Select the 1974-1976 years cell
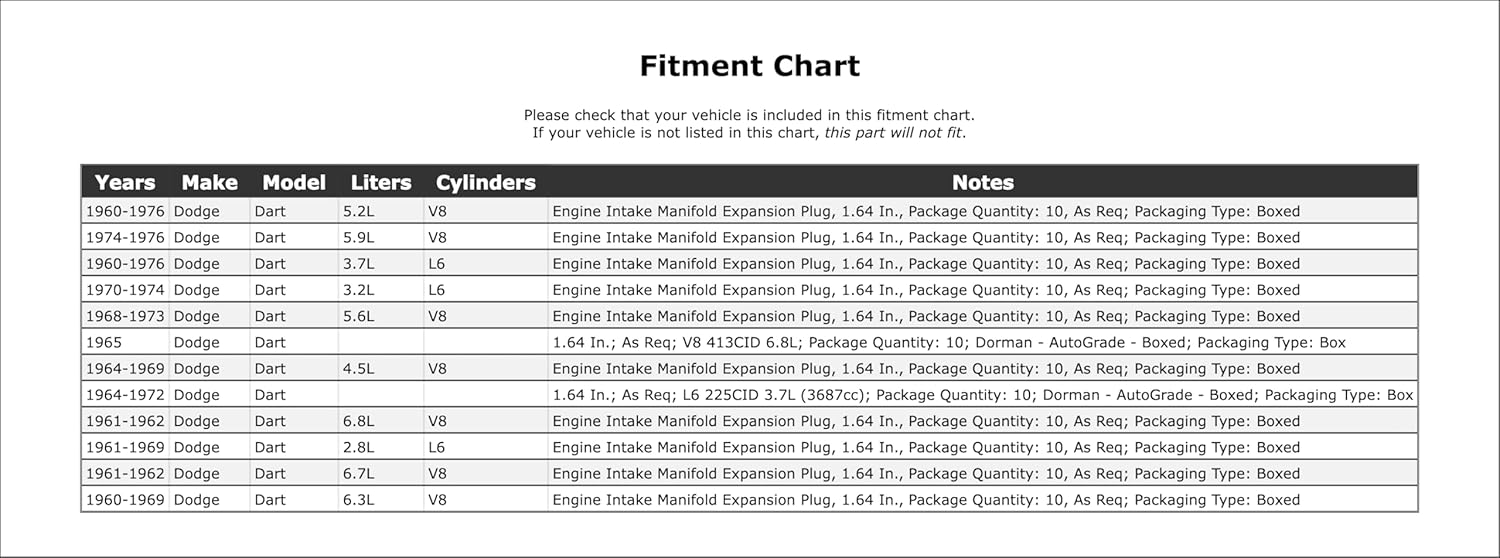Image resolution: width=1500 pixels, height=558 pixels. click(x=125, y=238)
